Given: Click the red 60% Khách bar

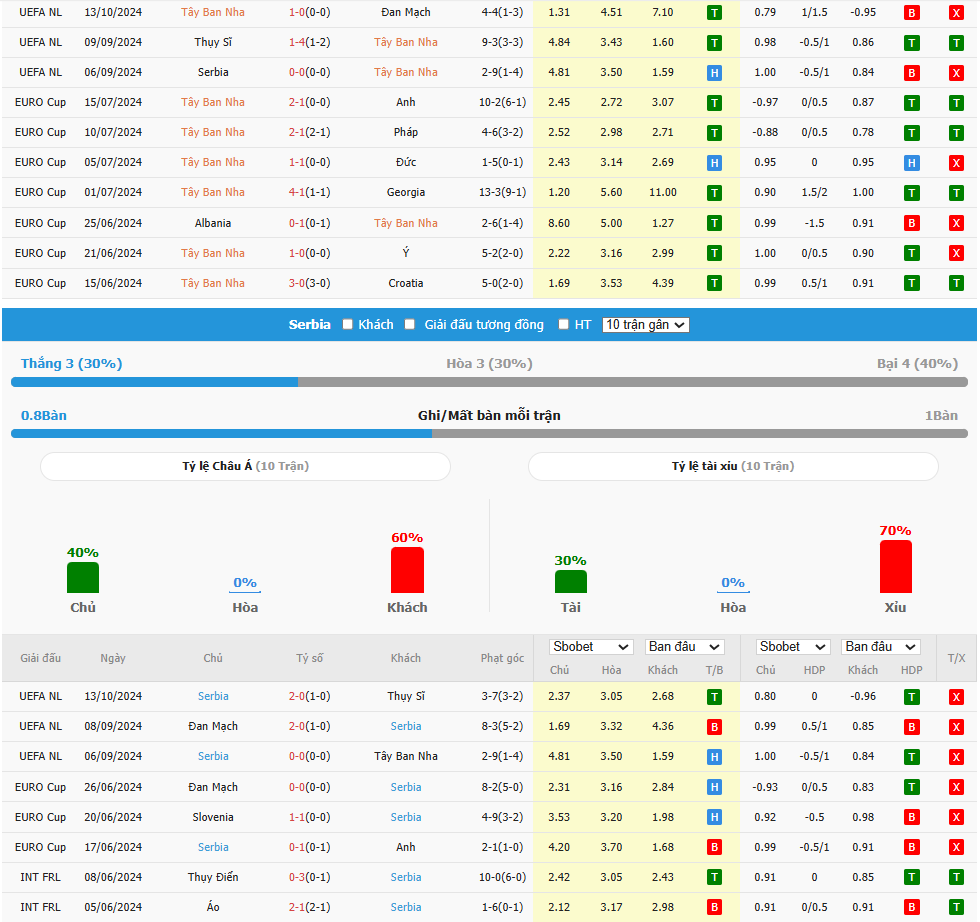Looking at the screenshot, I should coord(408,570).
